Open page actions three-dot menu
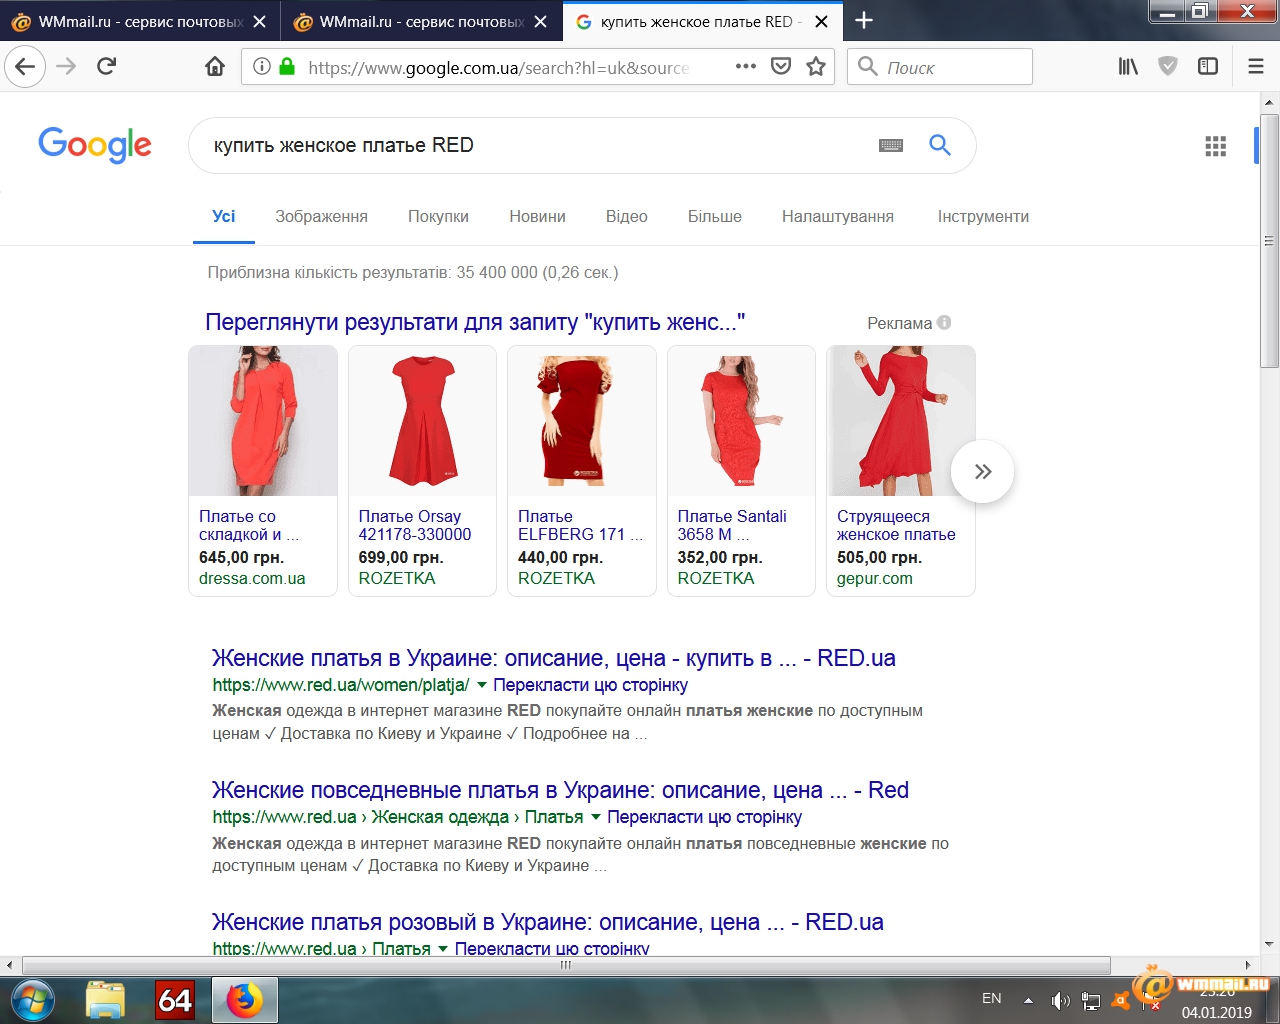The width and height of the screenshot is (1280, 1024). pyautogui.click(x=746, y=67)
